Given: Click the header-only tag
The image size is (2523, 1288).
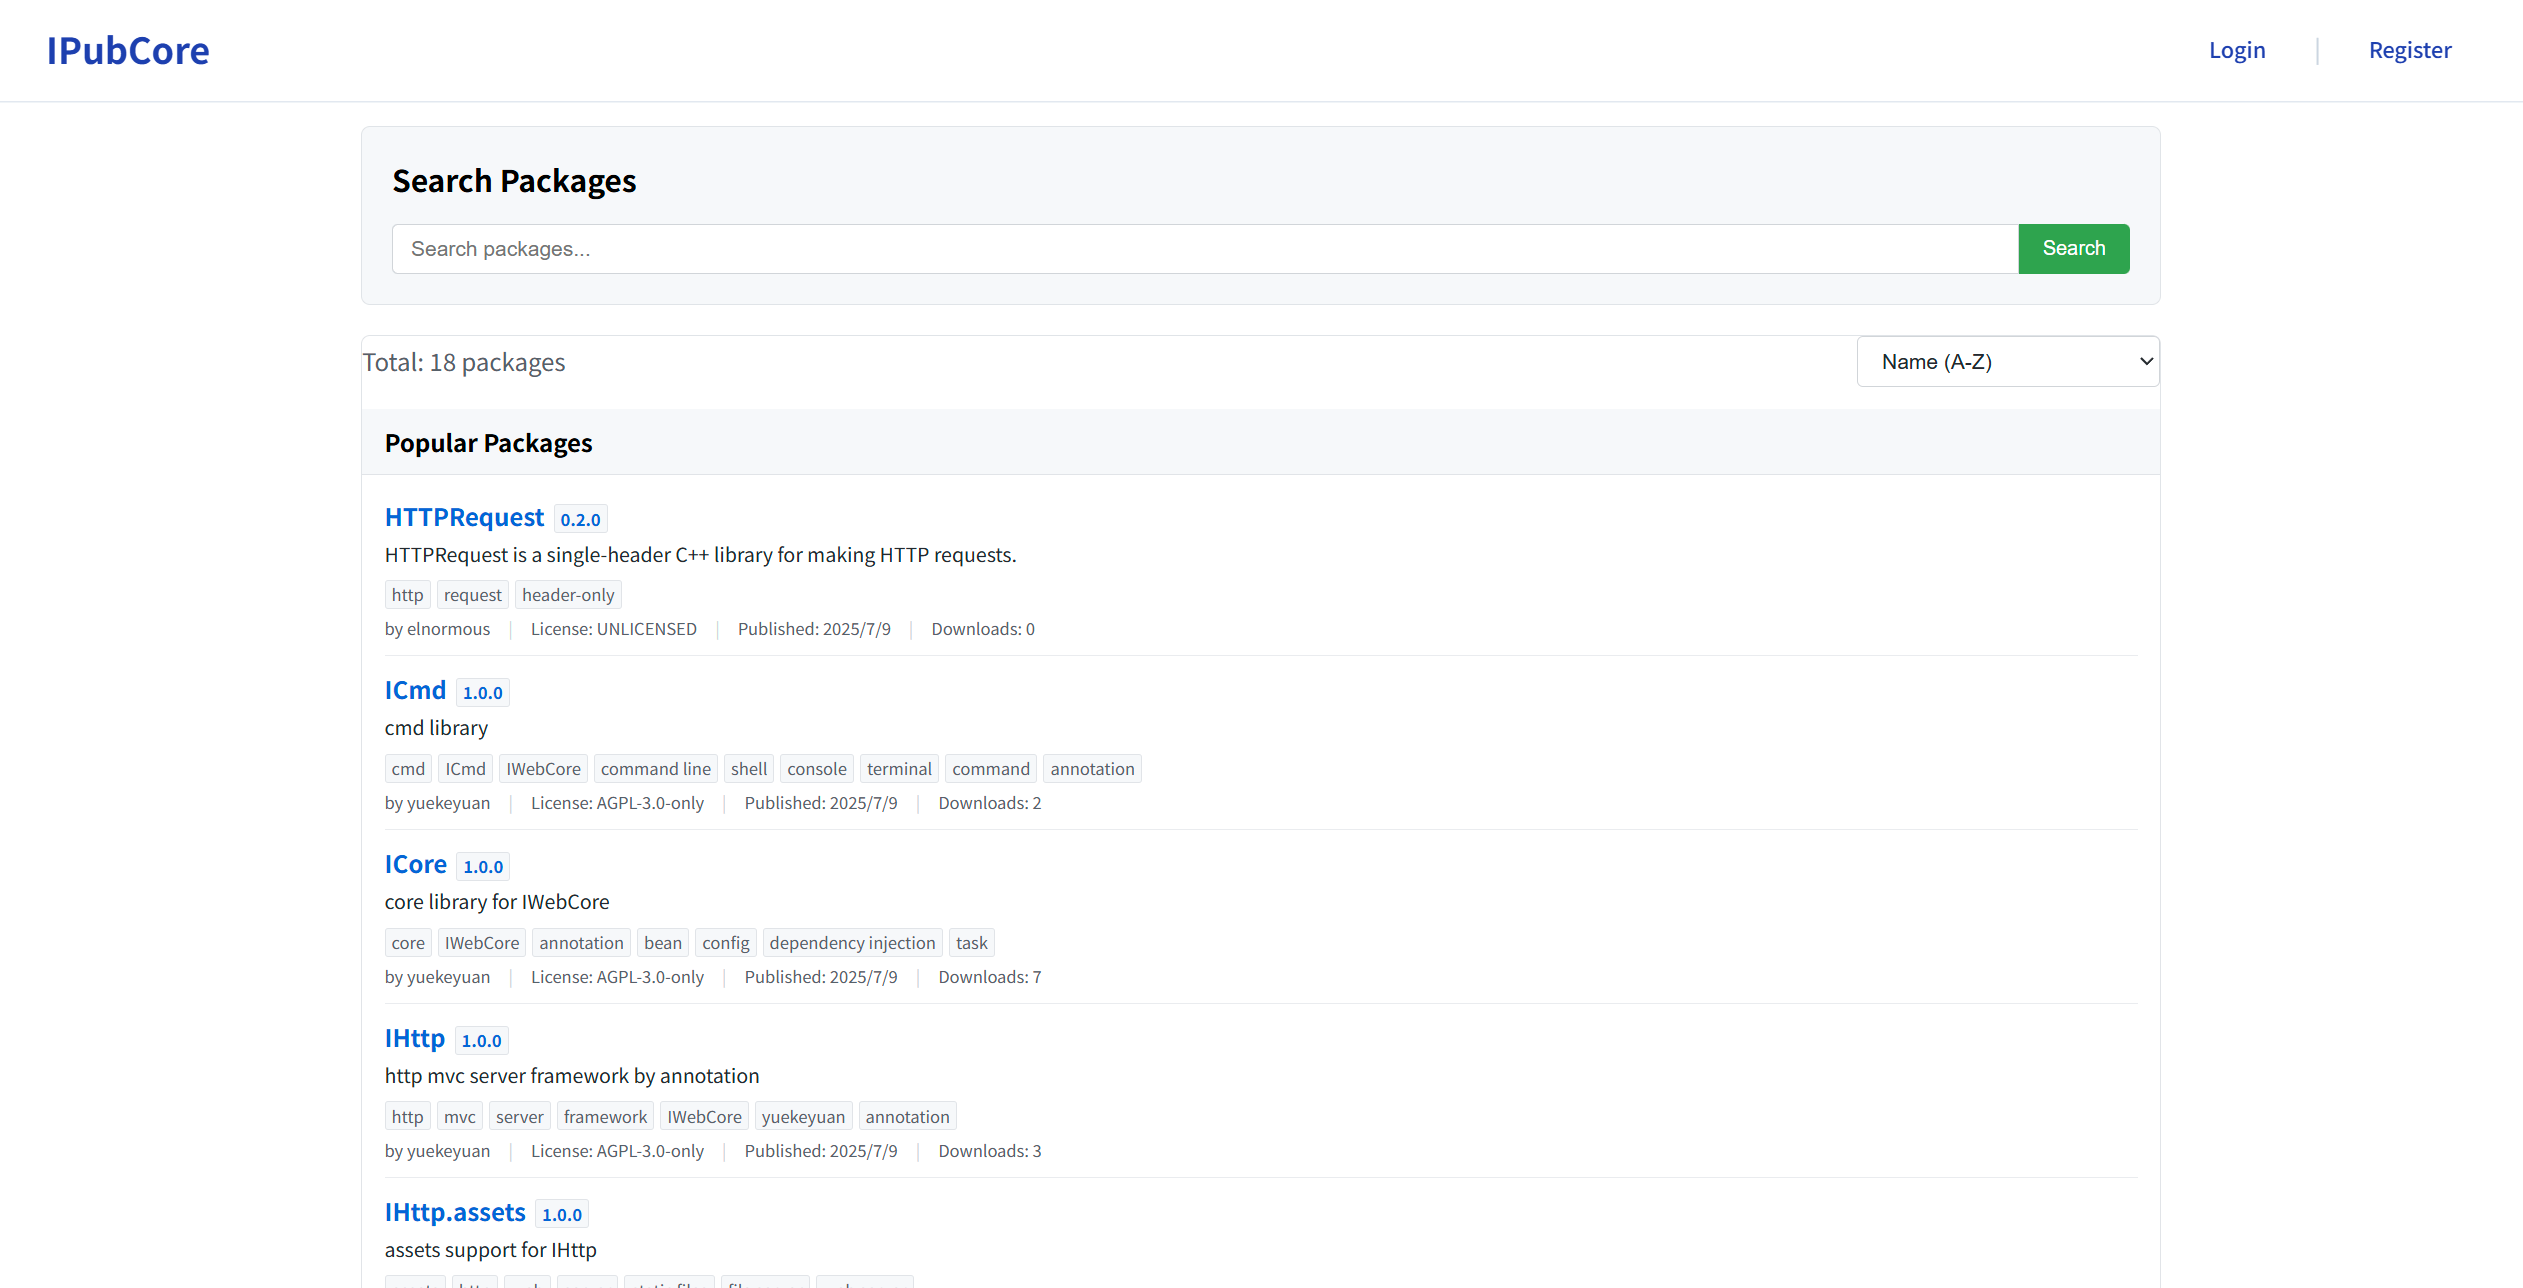Looking at the screenshot, I should pyautogui.click(x=568, y=595).
